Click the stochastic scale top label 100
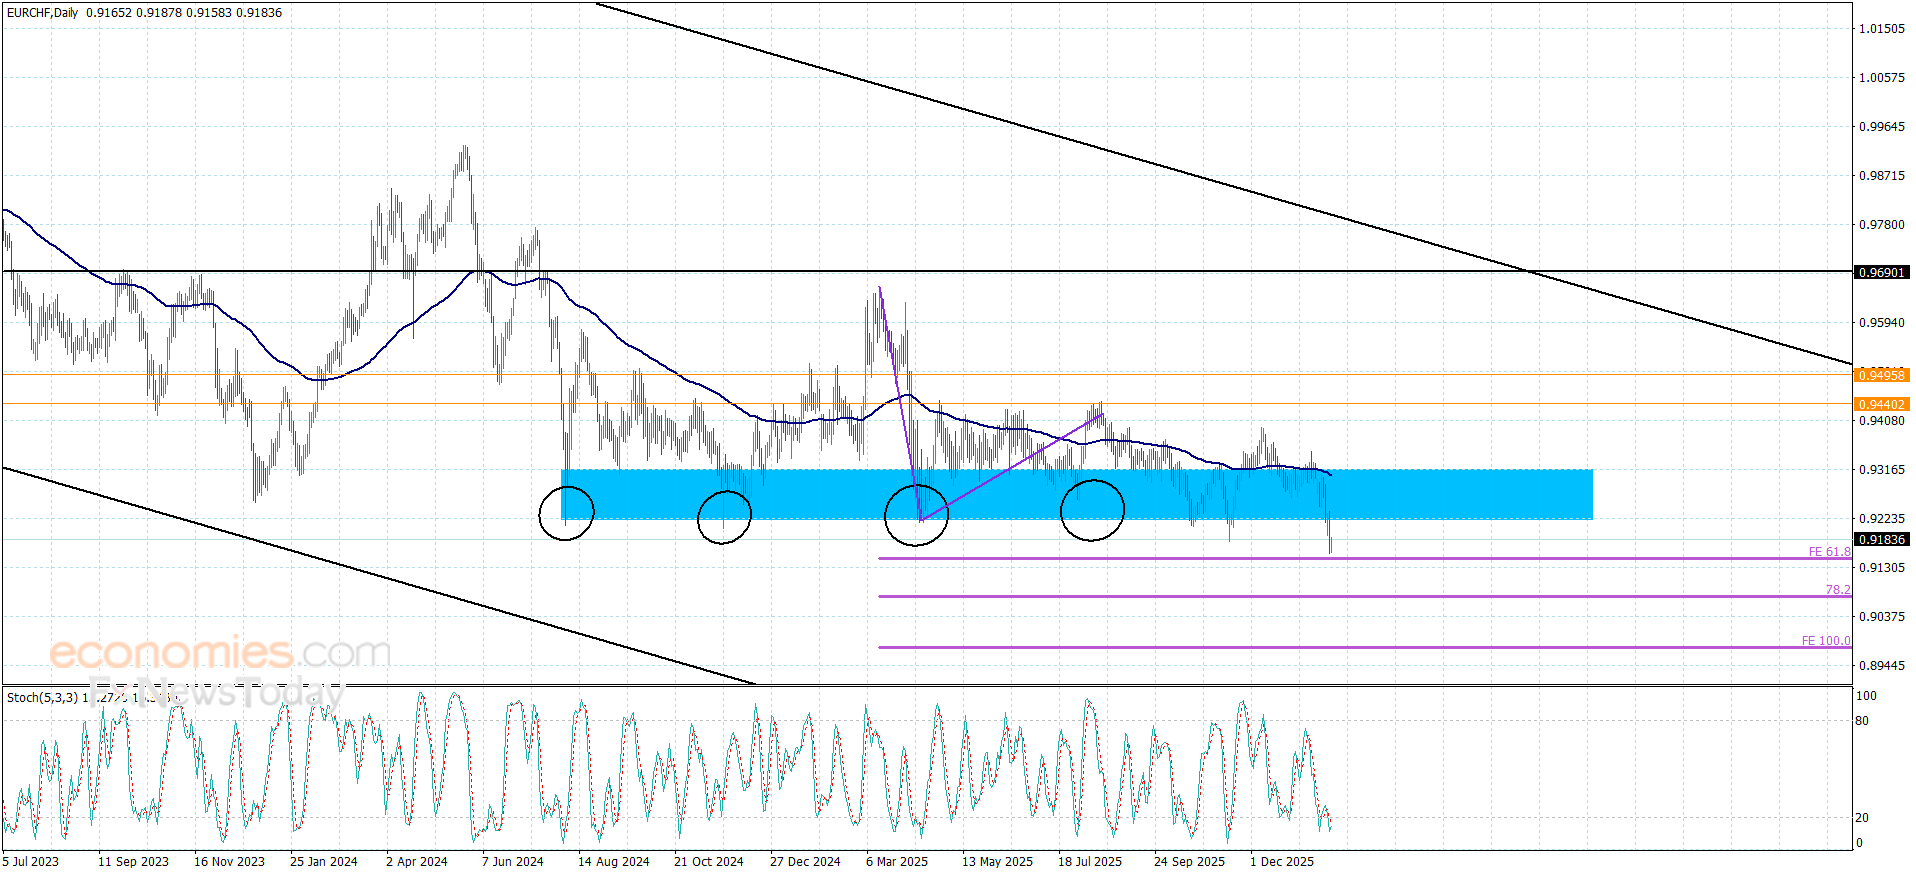This screenshot has width=1916, height=874. point(1866,696)
